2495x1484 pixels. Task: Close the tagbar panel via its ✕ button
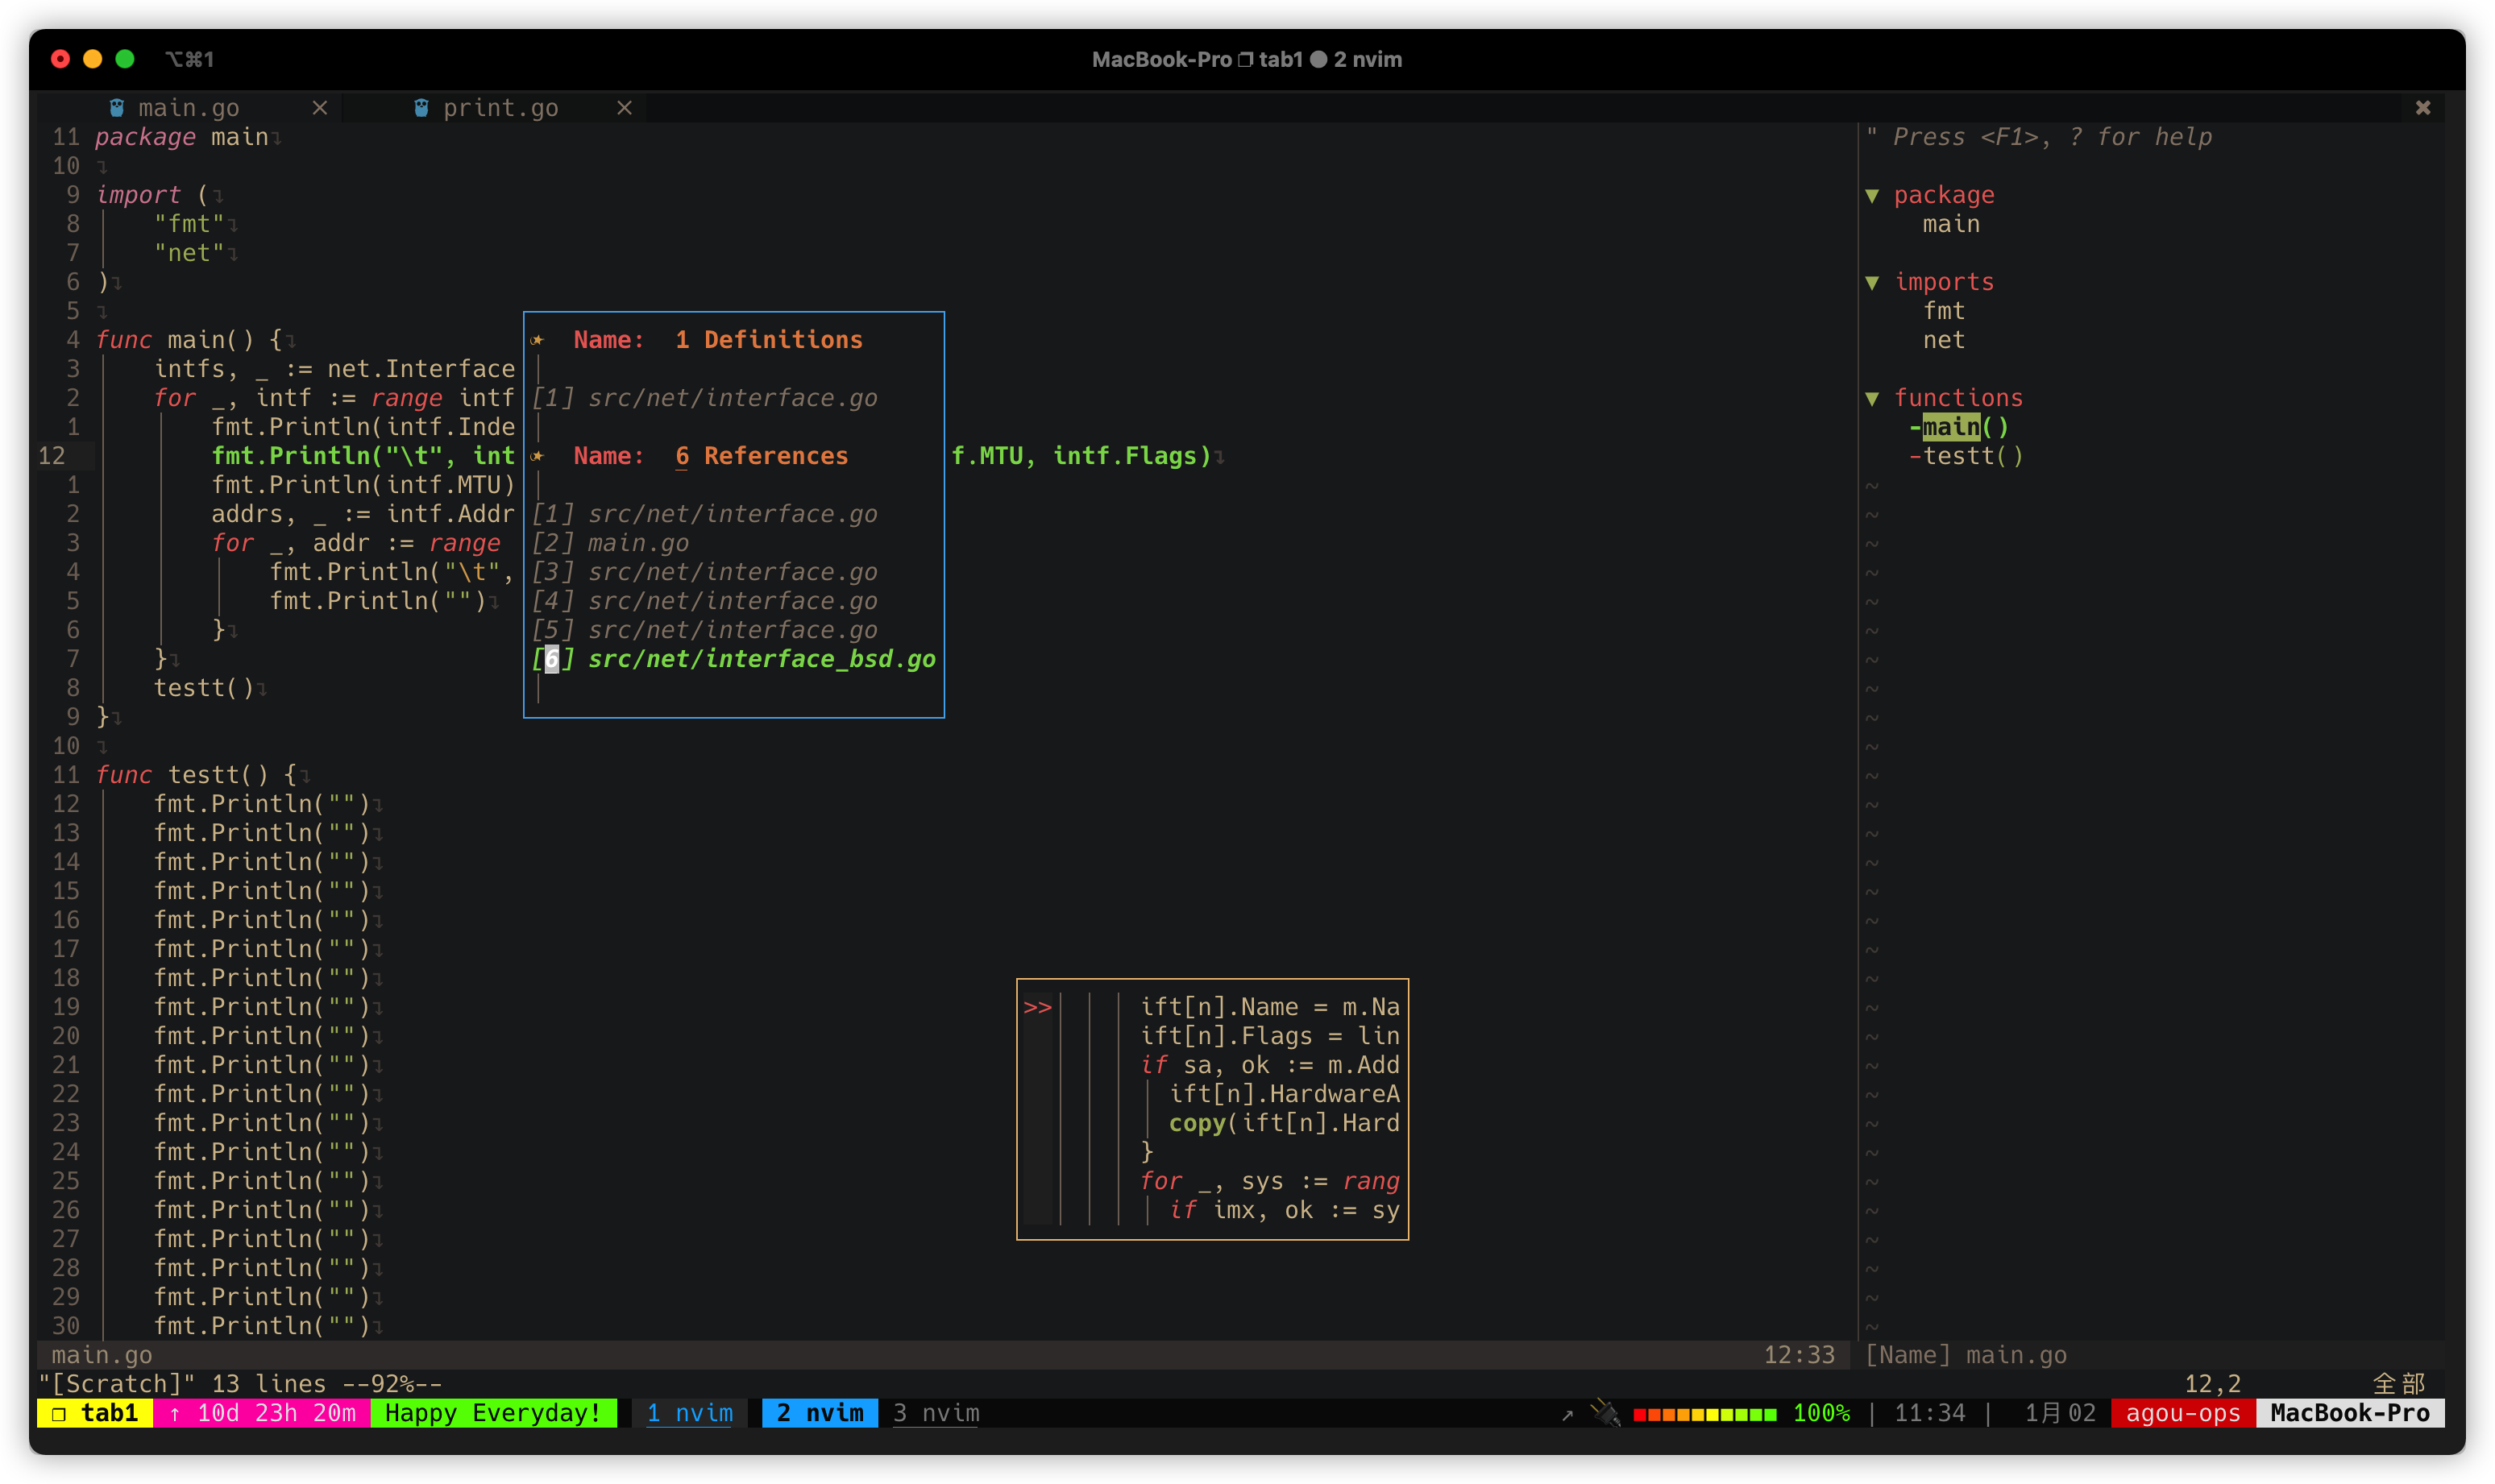(2424, 107)
